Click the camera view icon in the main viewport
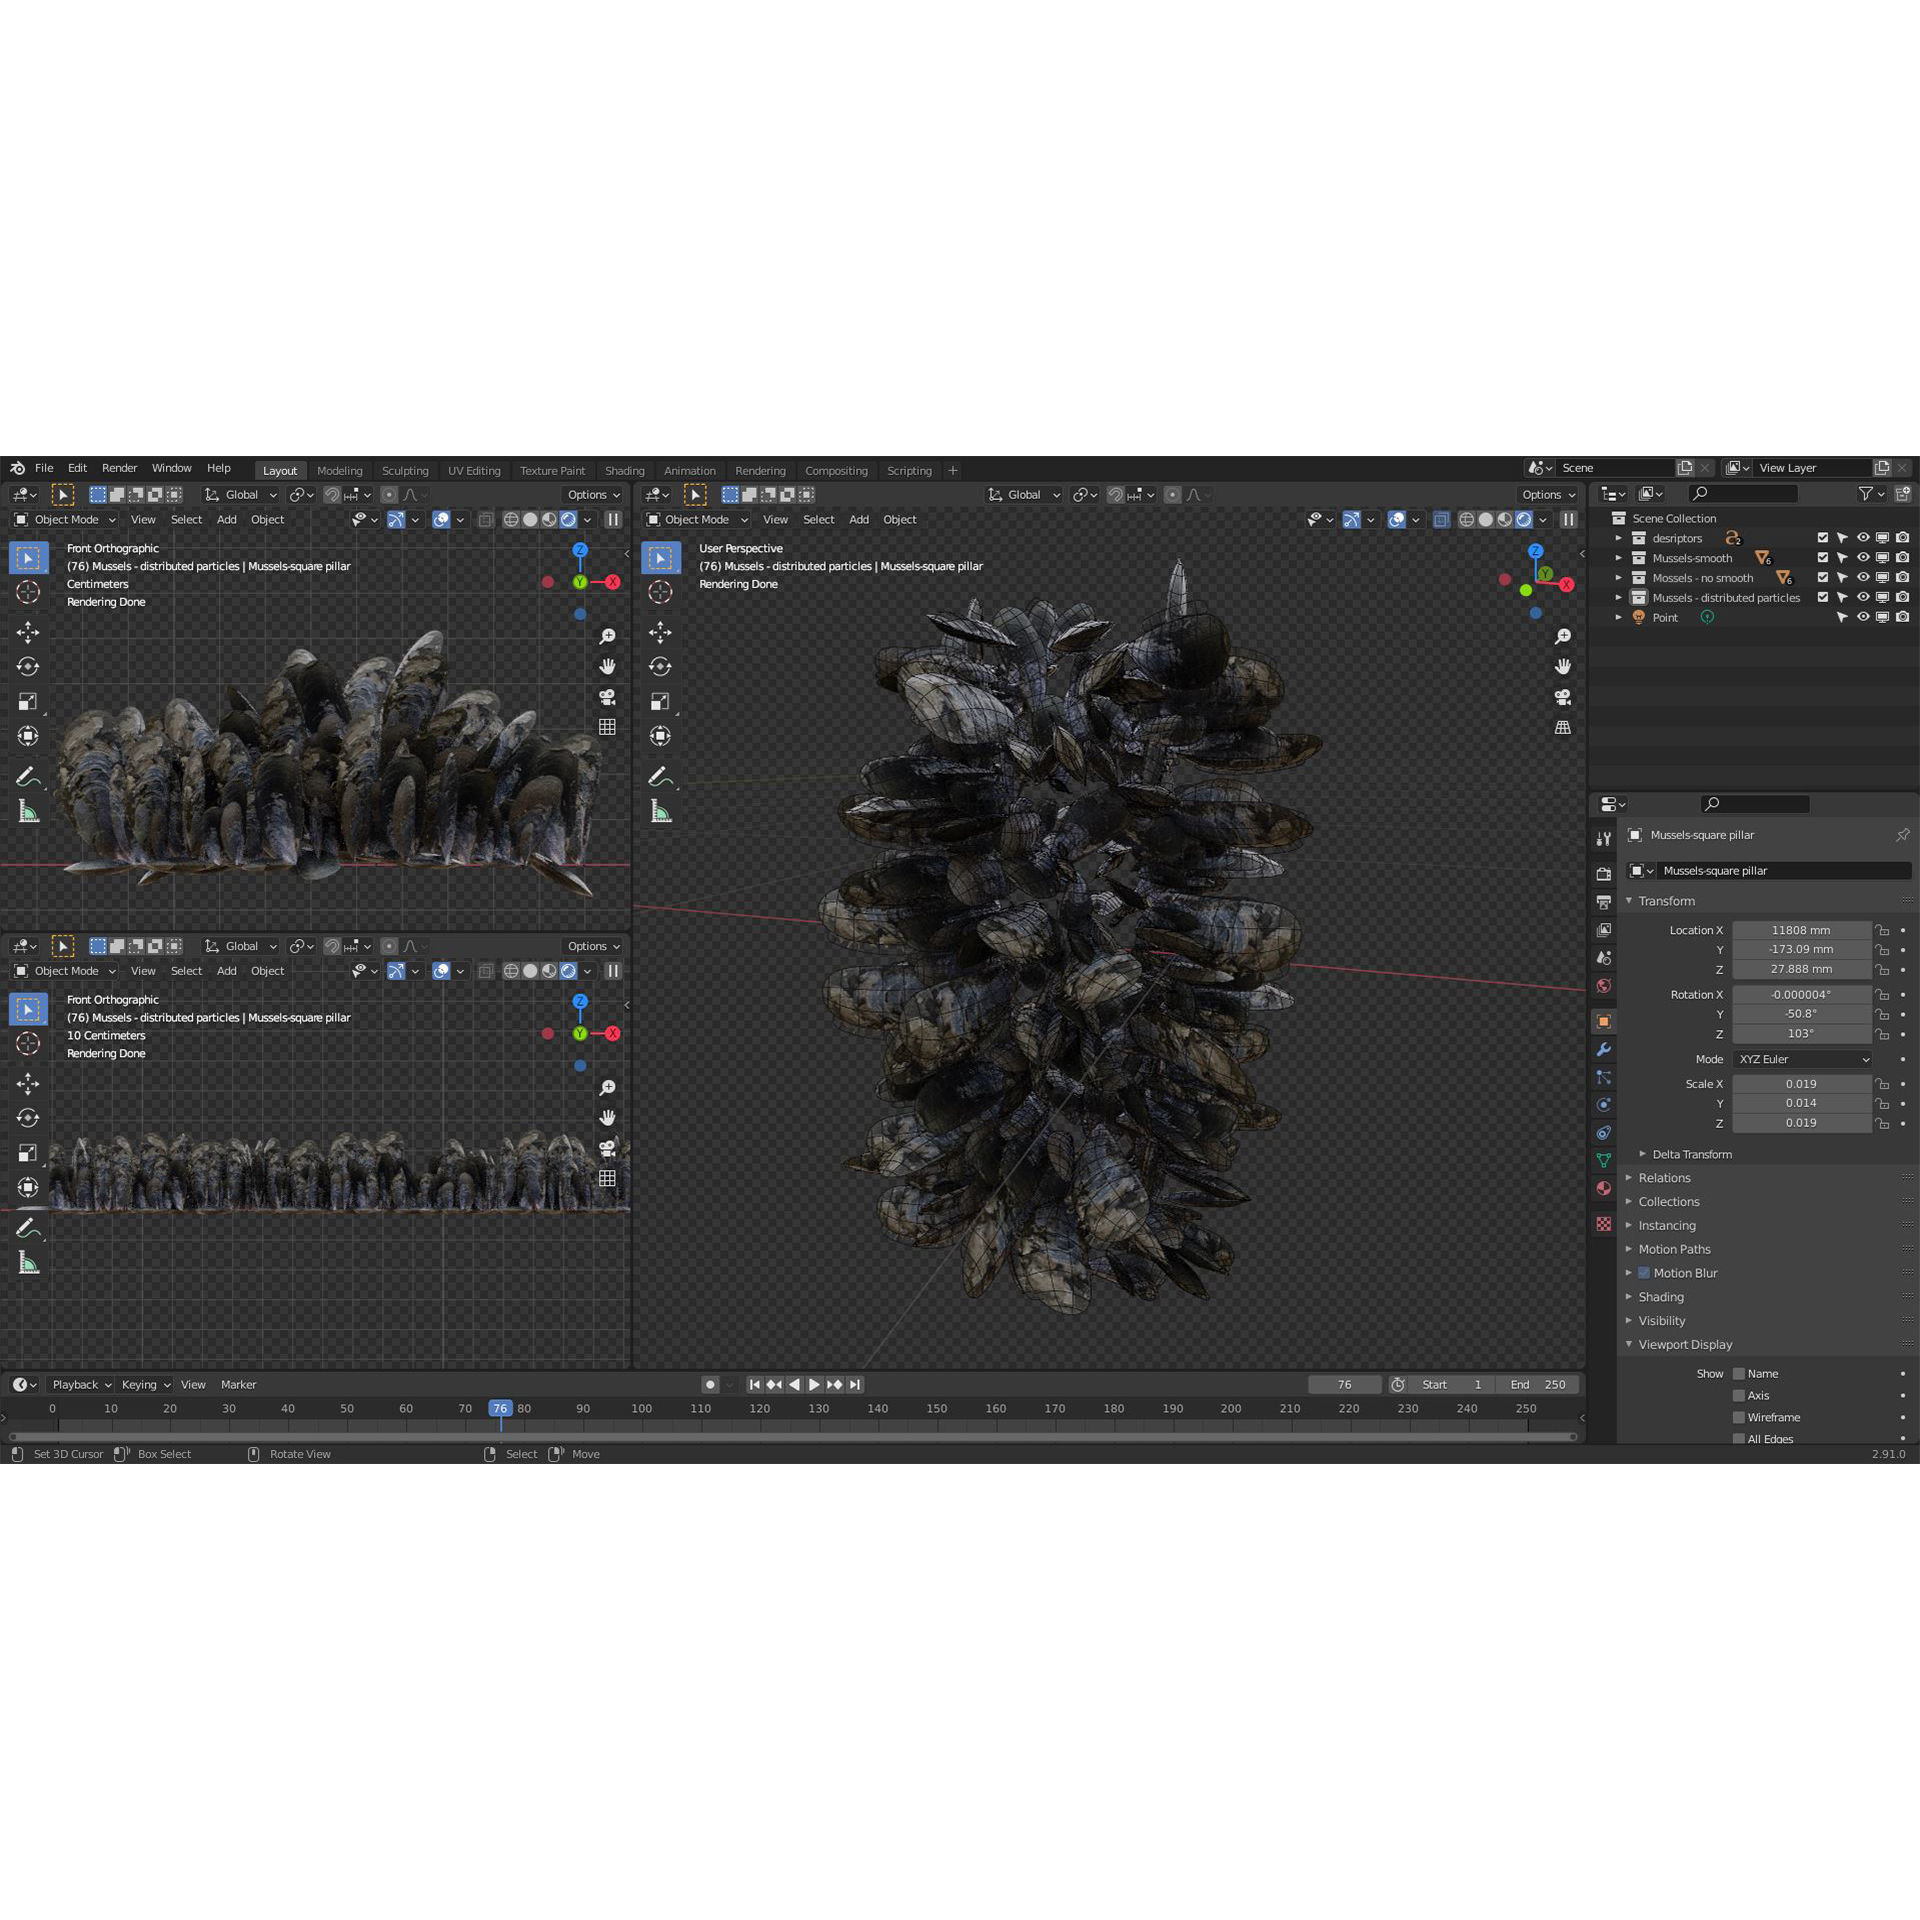1920x1920 pixels. pyautogui.click(x=1563, y=697)
